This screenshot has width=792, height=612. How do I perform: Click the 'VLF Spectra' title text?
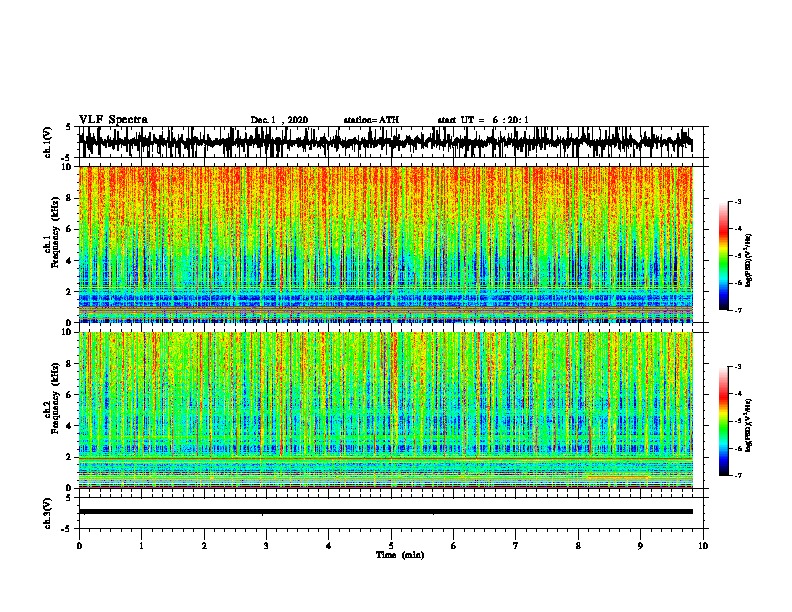tap(113, 119)
